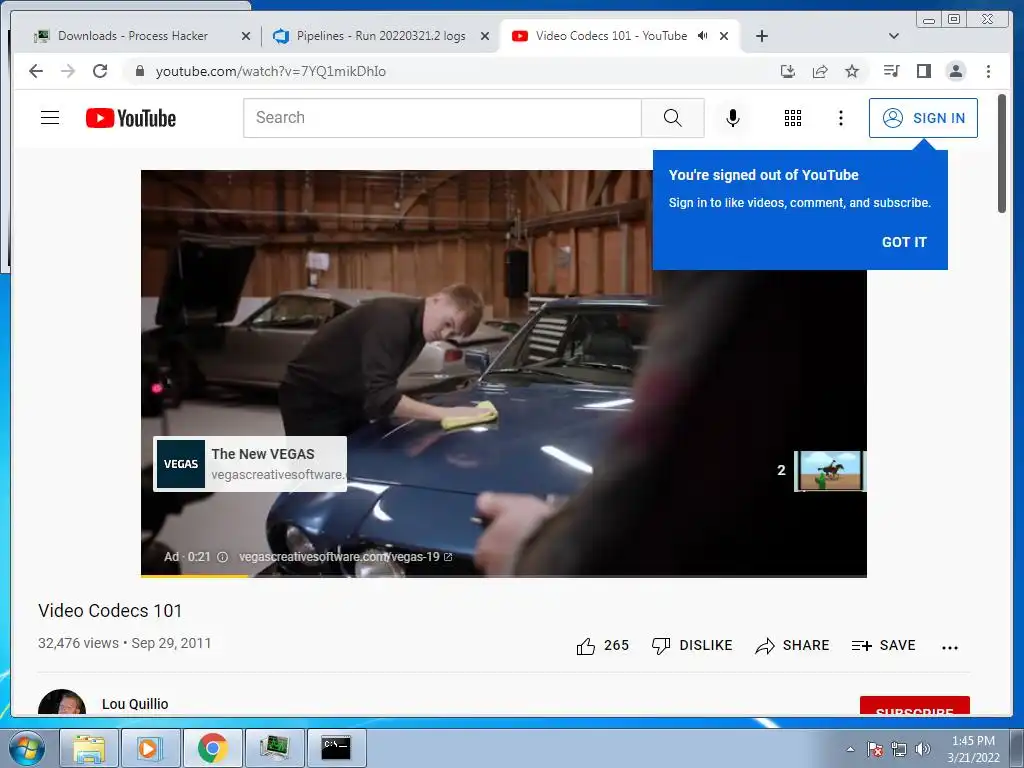Open the Lou Quillio channel avatar
The height and width of the screenshot is (768, 1024).
coord(62,703)
